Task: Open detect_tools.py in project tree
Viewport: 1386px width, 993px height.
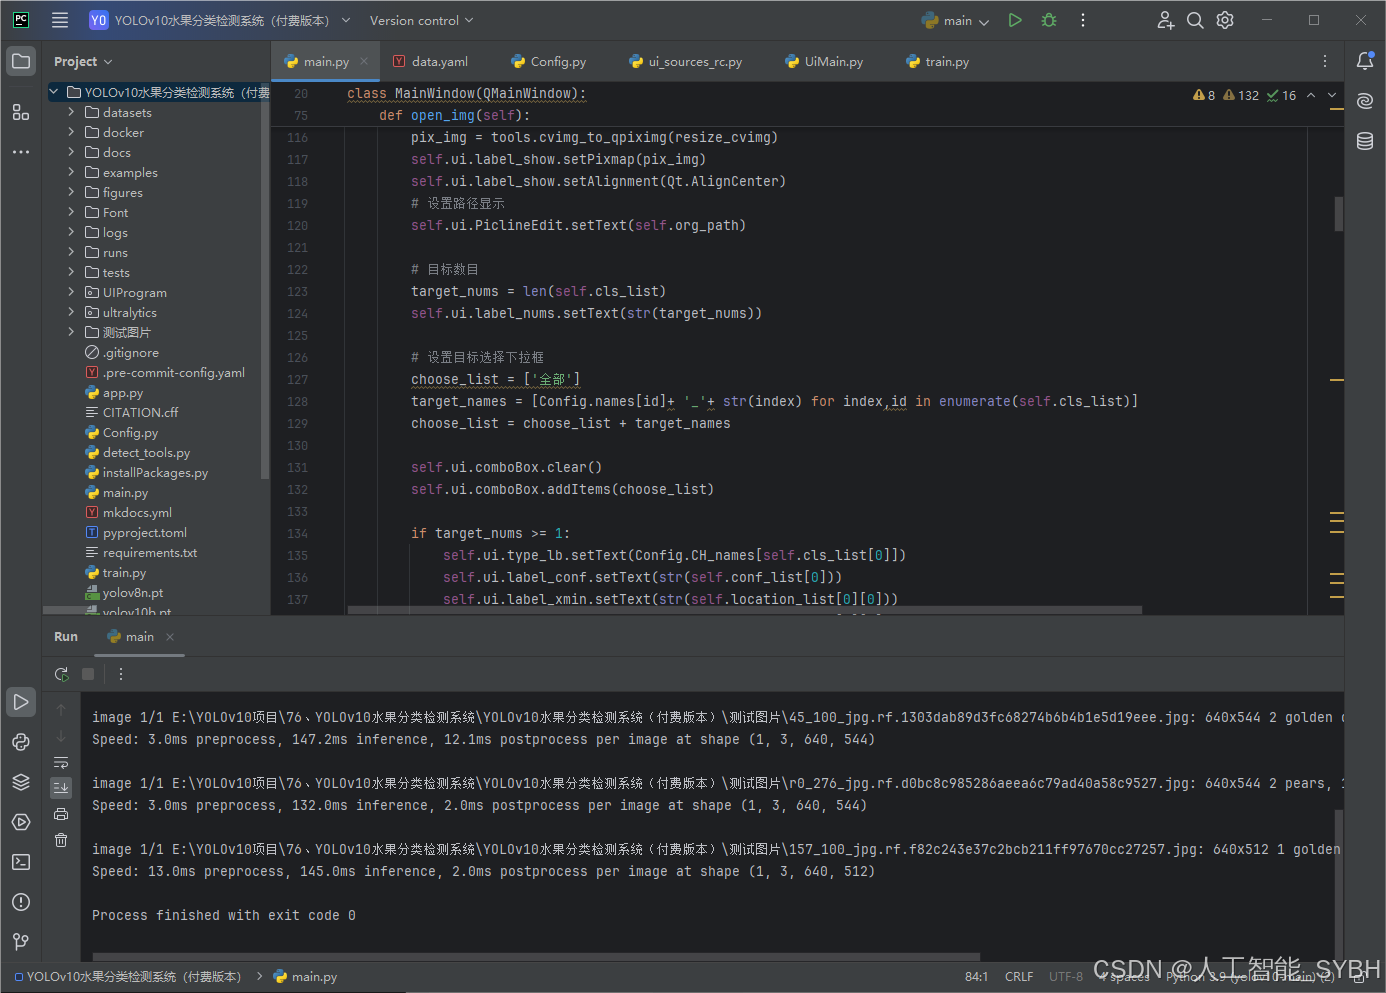Action: [146, 452]
